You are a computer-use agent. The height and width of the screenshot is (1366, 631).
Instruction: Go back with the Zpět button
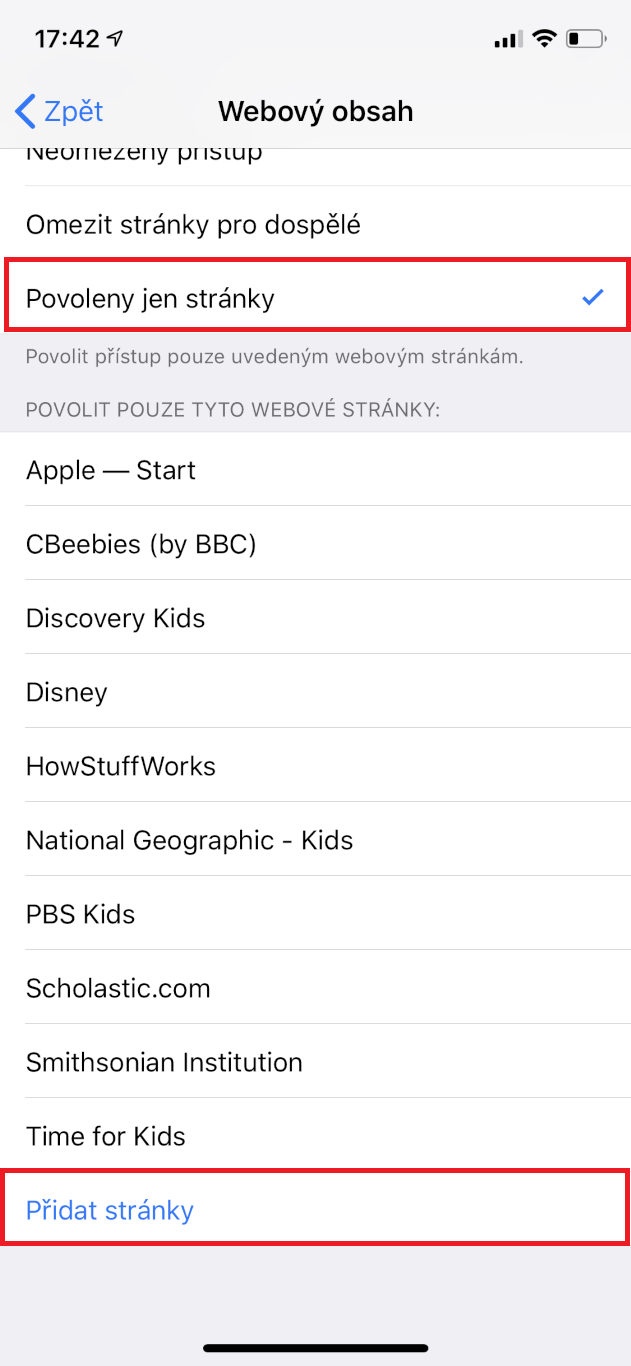click(60, 111)
